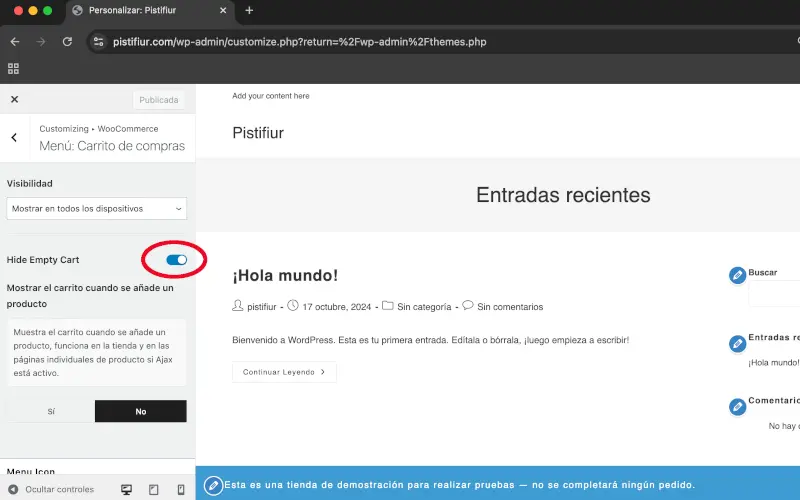This screenshot has width=800, height=500.
Task: Toggle the Hide Empty Cart switch
Action: click(177, 260)
